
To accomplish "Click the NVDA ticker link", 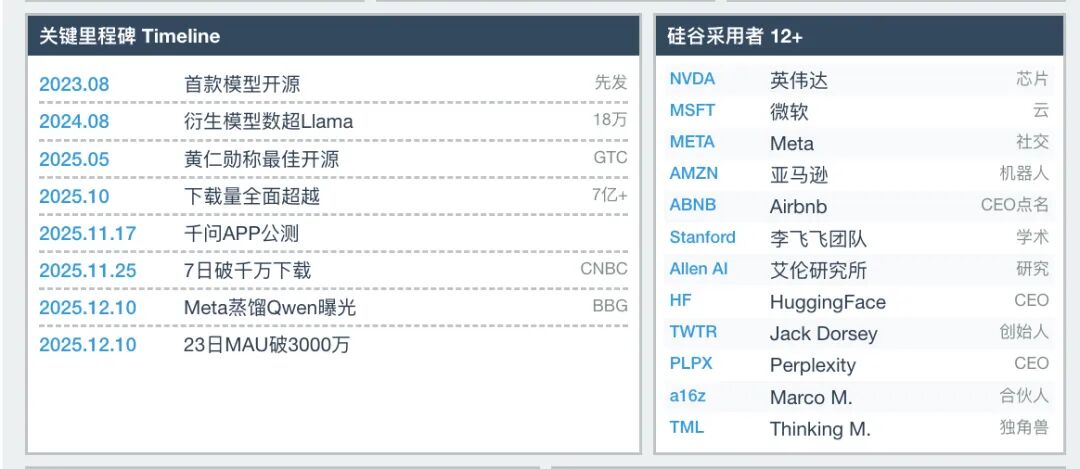I will (x=692, y=79).
